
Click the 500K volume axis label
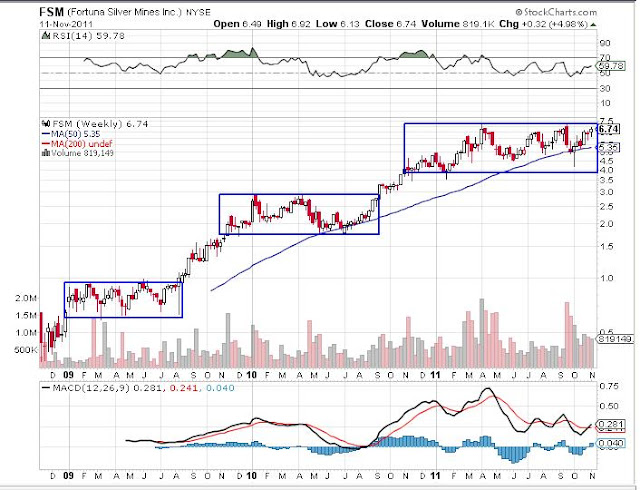[26, 350]
